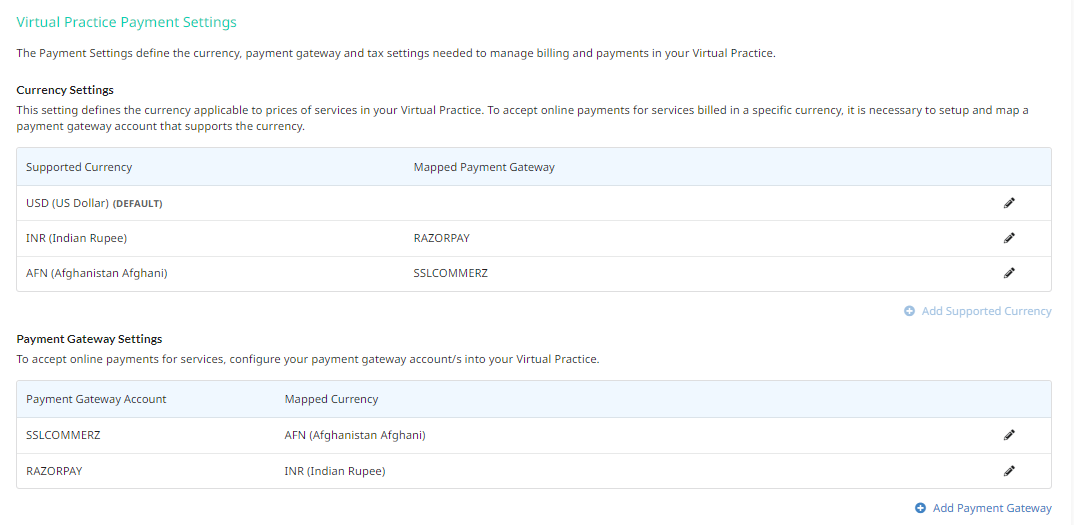This screenshot has width=1074, height=525.
Task: Edit the RAZORPAY payment gateway account
Action: [x=1009, y=471]
